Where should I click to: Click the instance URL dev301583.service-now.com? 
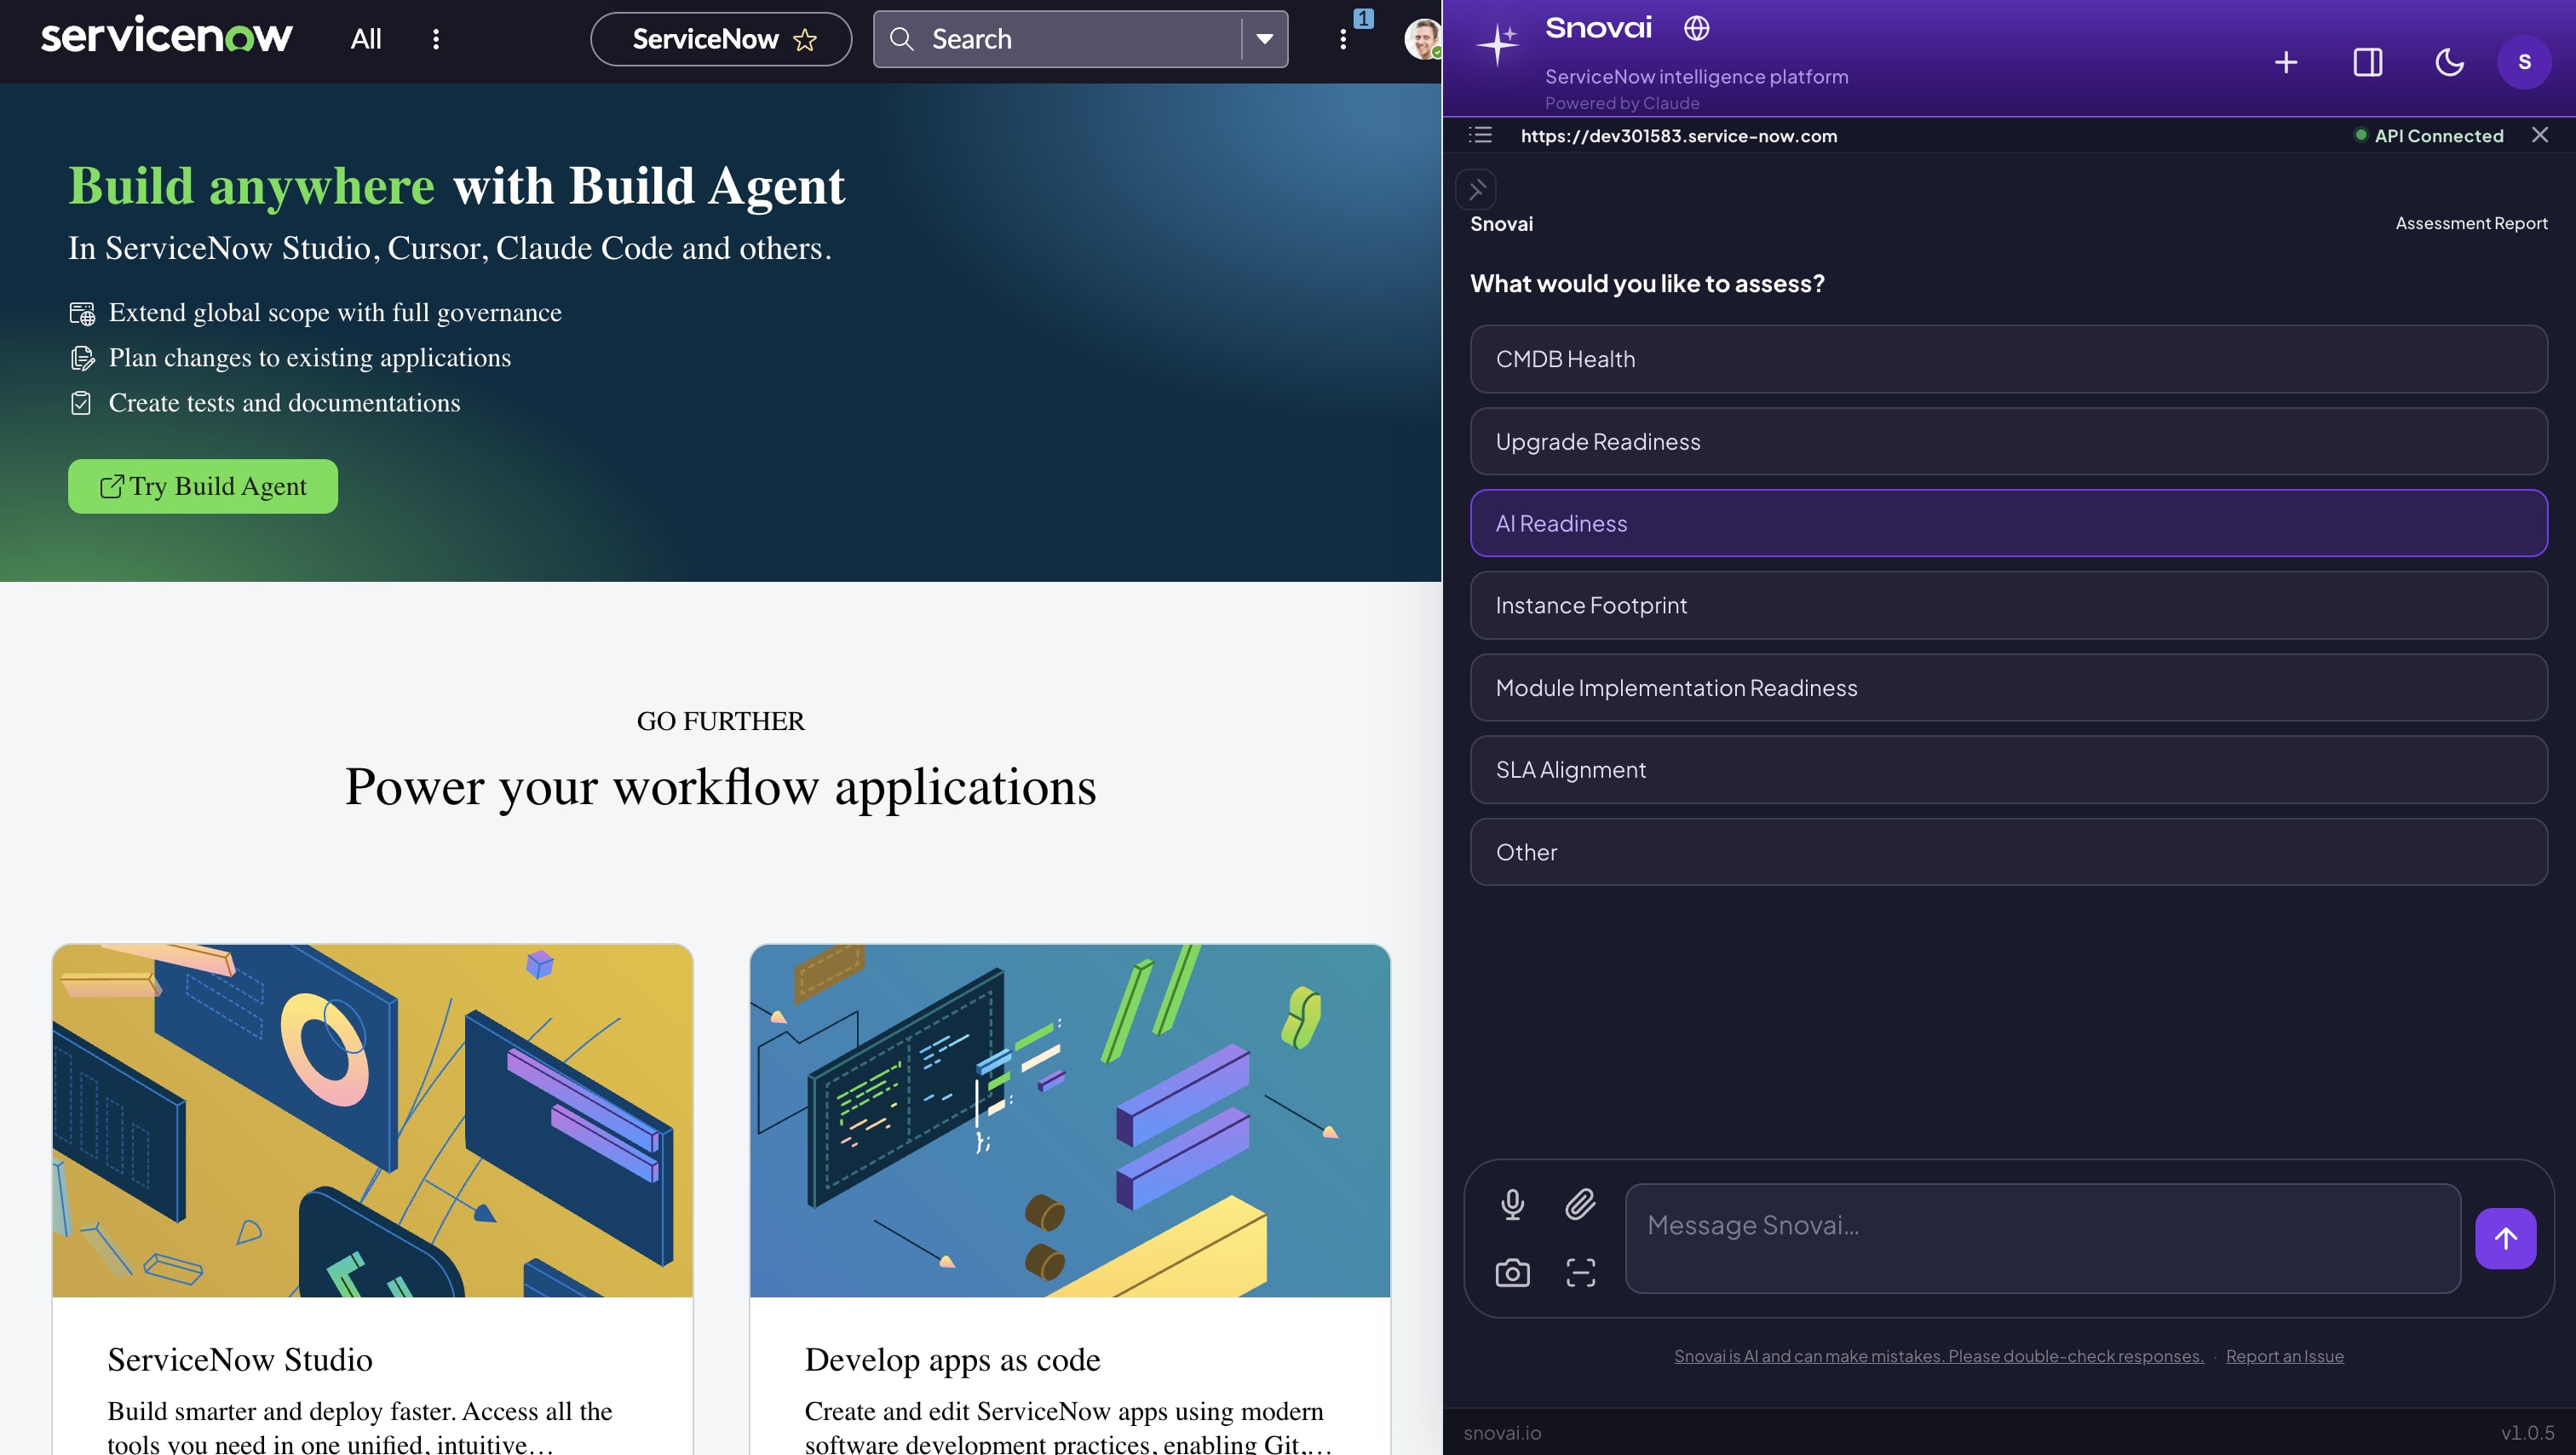tap(1679, 136)
